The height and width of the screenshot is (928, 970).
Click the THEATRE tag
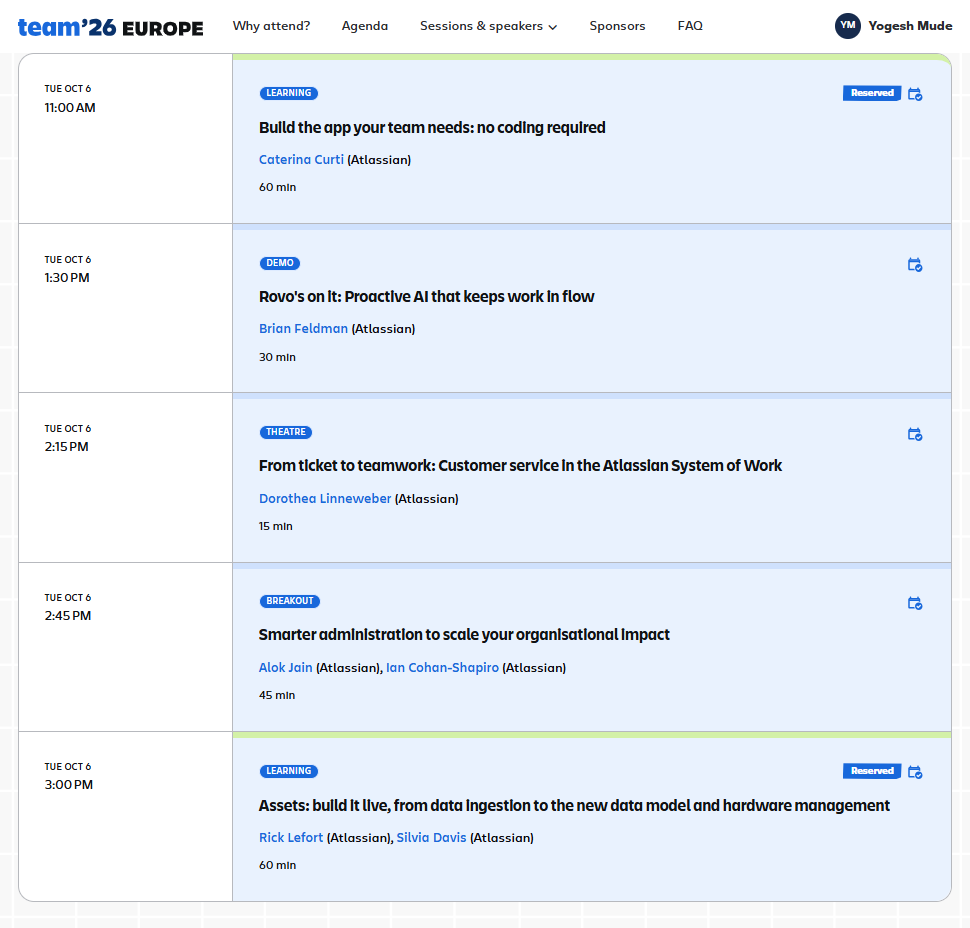click(286, 432)
